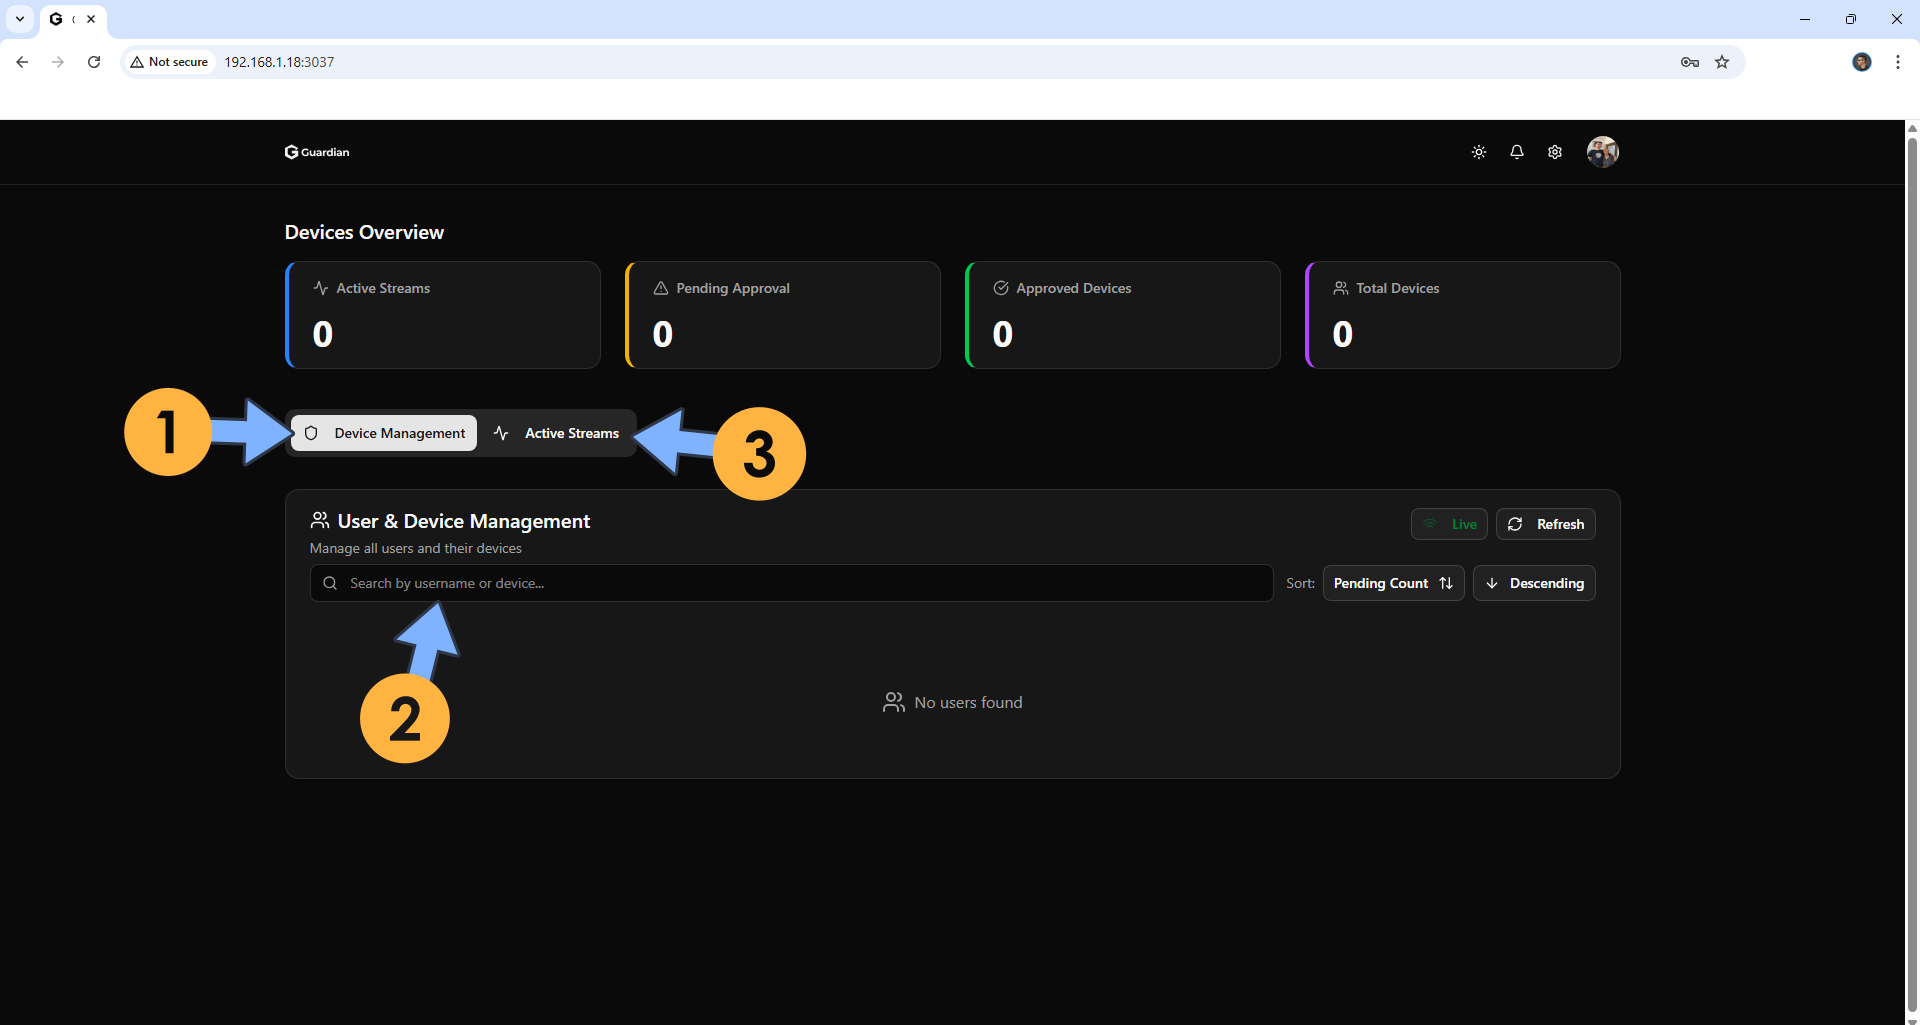This screenshot has width=1920, height=1025.
Task: Expand the browser tab search dropdown
Action: click(20, 19)
